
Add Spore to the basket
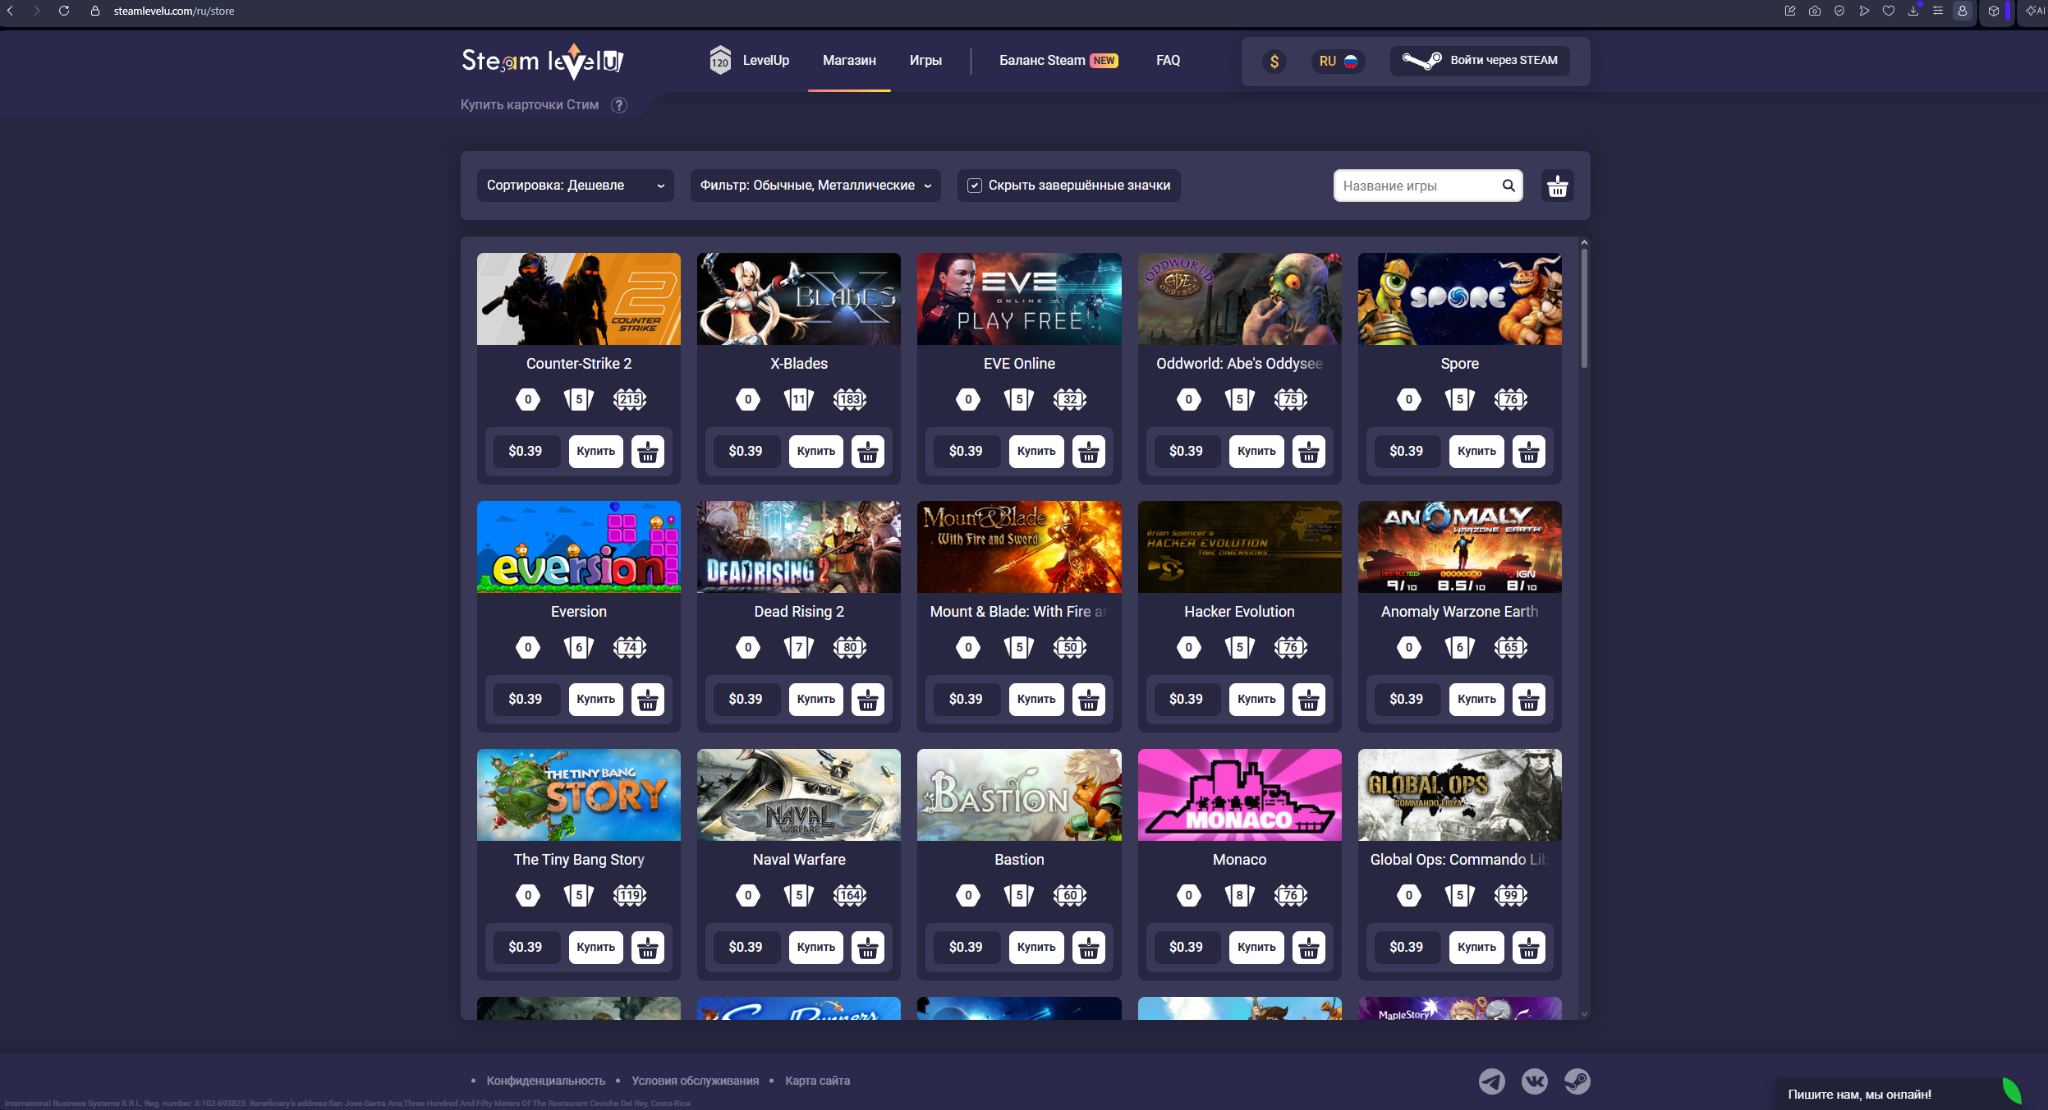click(x=1528, y=452)
